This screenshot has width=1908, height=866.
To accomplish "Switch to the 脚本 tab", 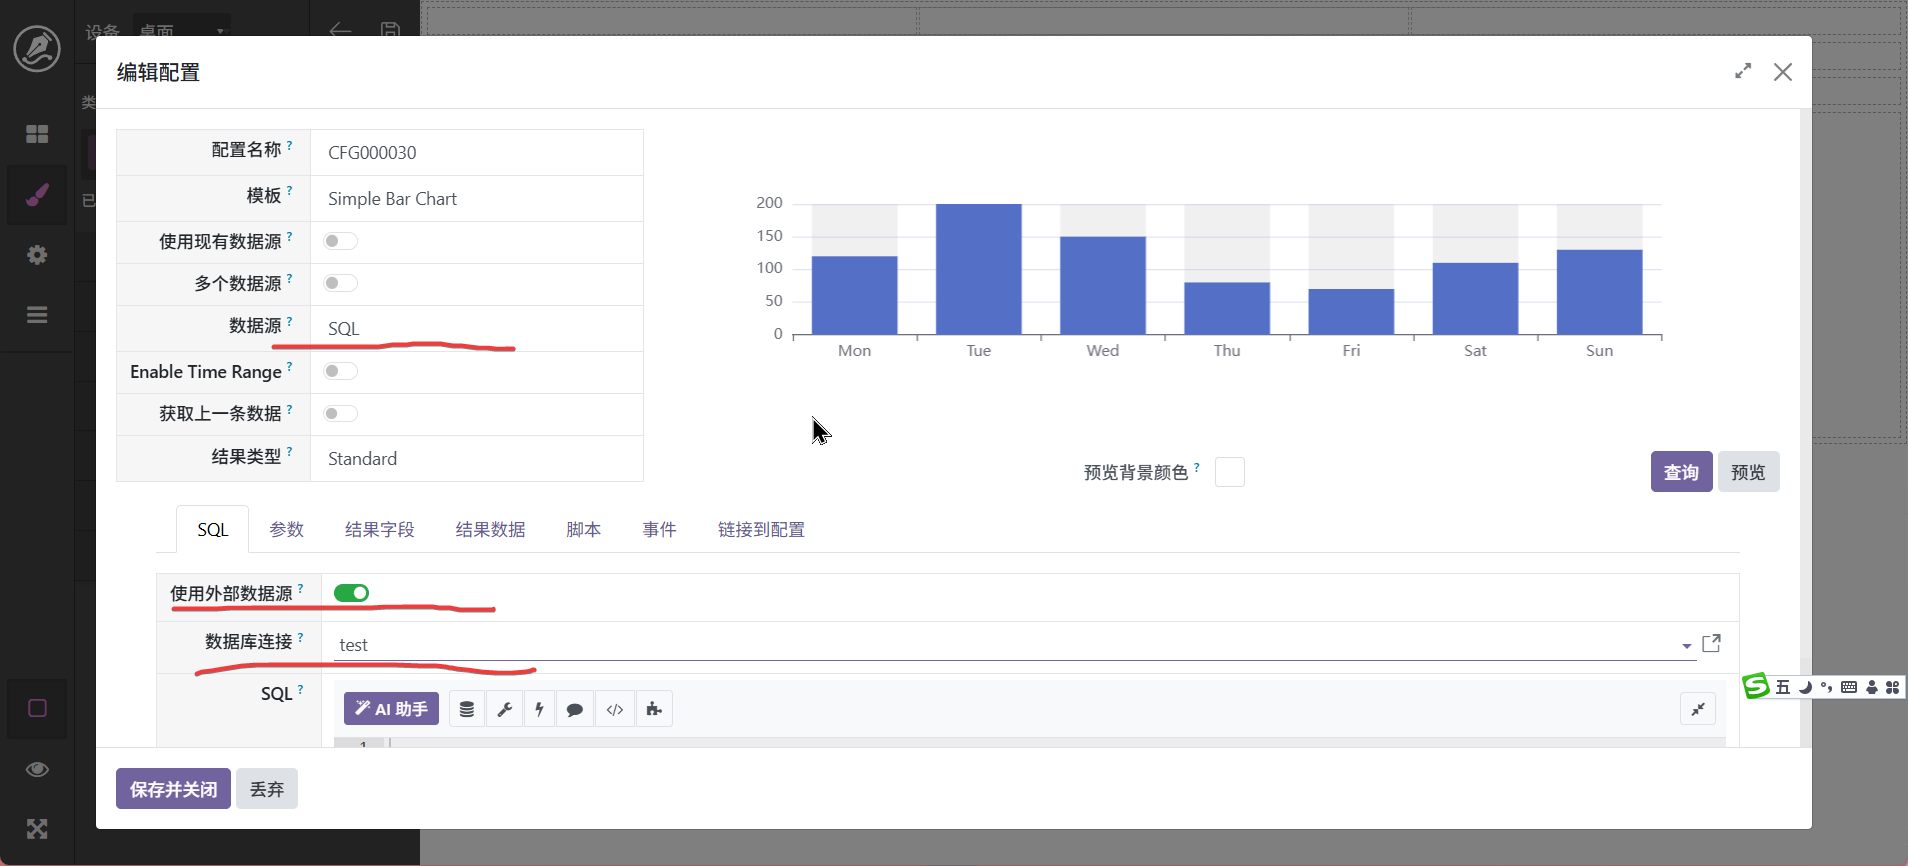I will pos(583,530).
